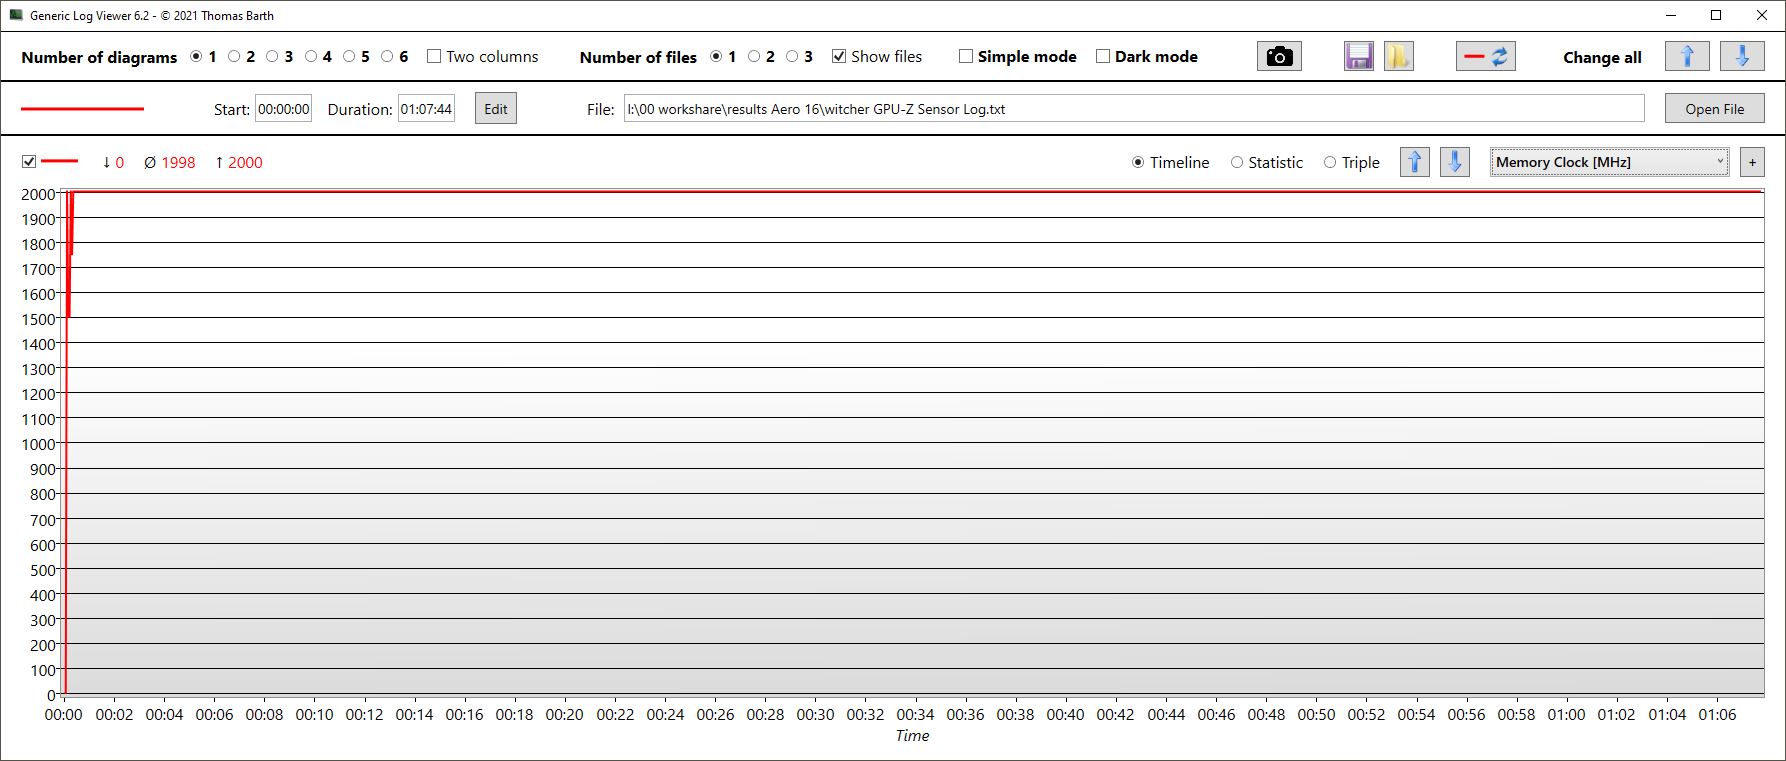
Task: Select the Timeline view option
Action: (x=1138, y=162)
